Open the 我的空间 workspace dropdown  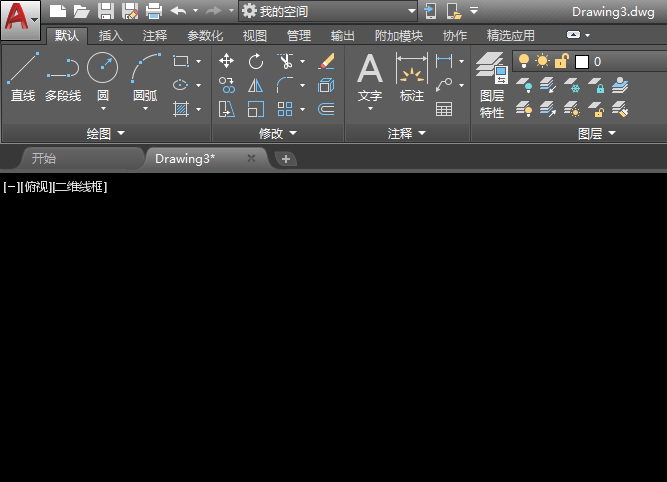(327, 11)
